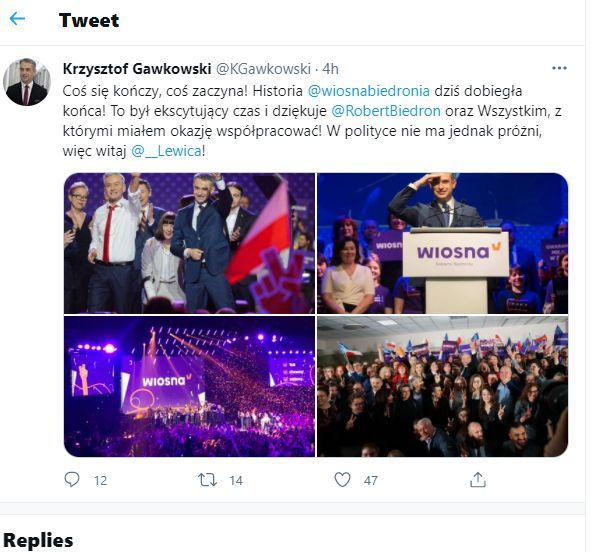Screen dimensions: 600x552
Task: Open the purple concert hall photo
Action: [189, 387]
